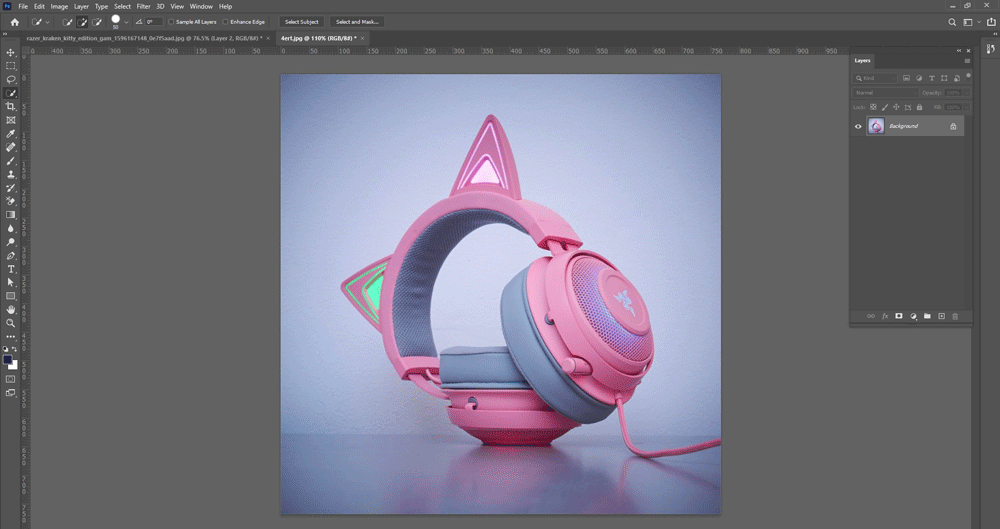Select the Frame tool
The width and height of the screenshot is (1000, 529).
point(11,120)
